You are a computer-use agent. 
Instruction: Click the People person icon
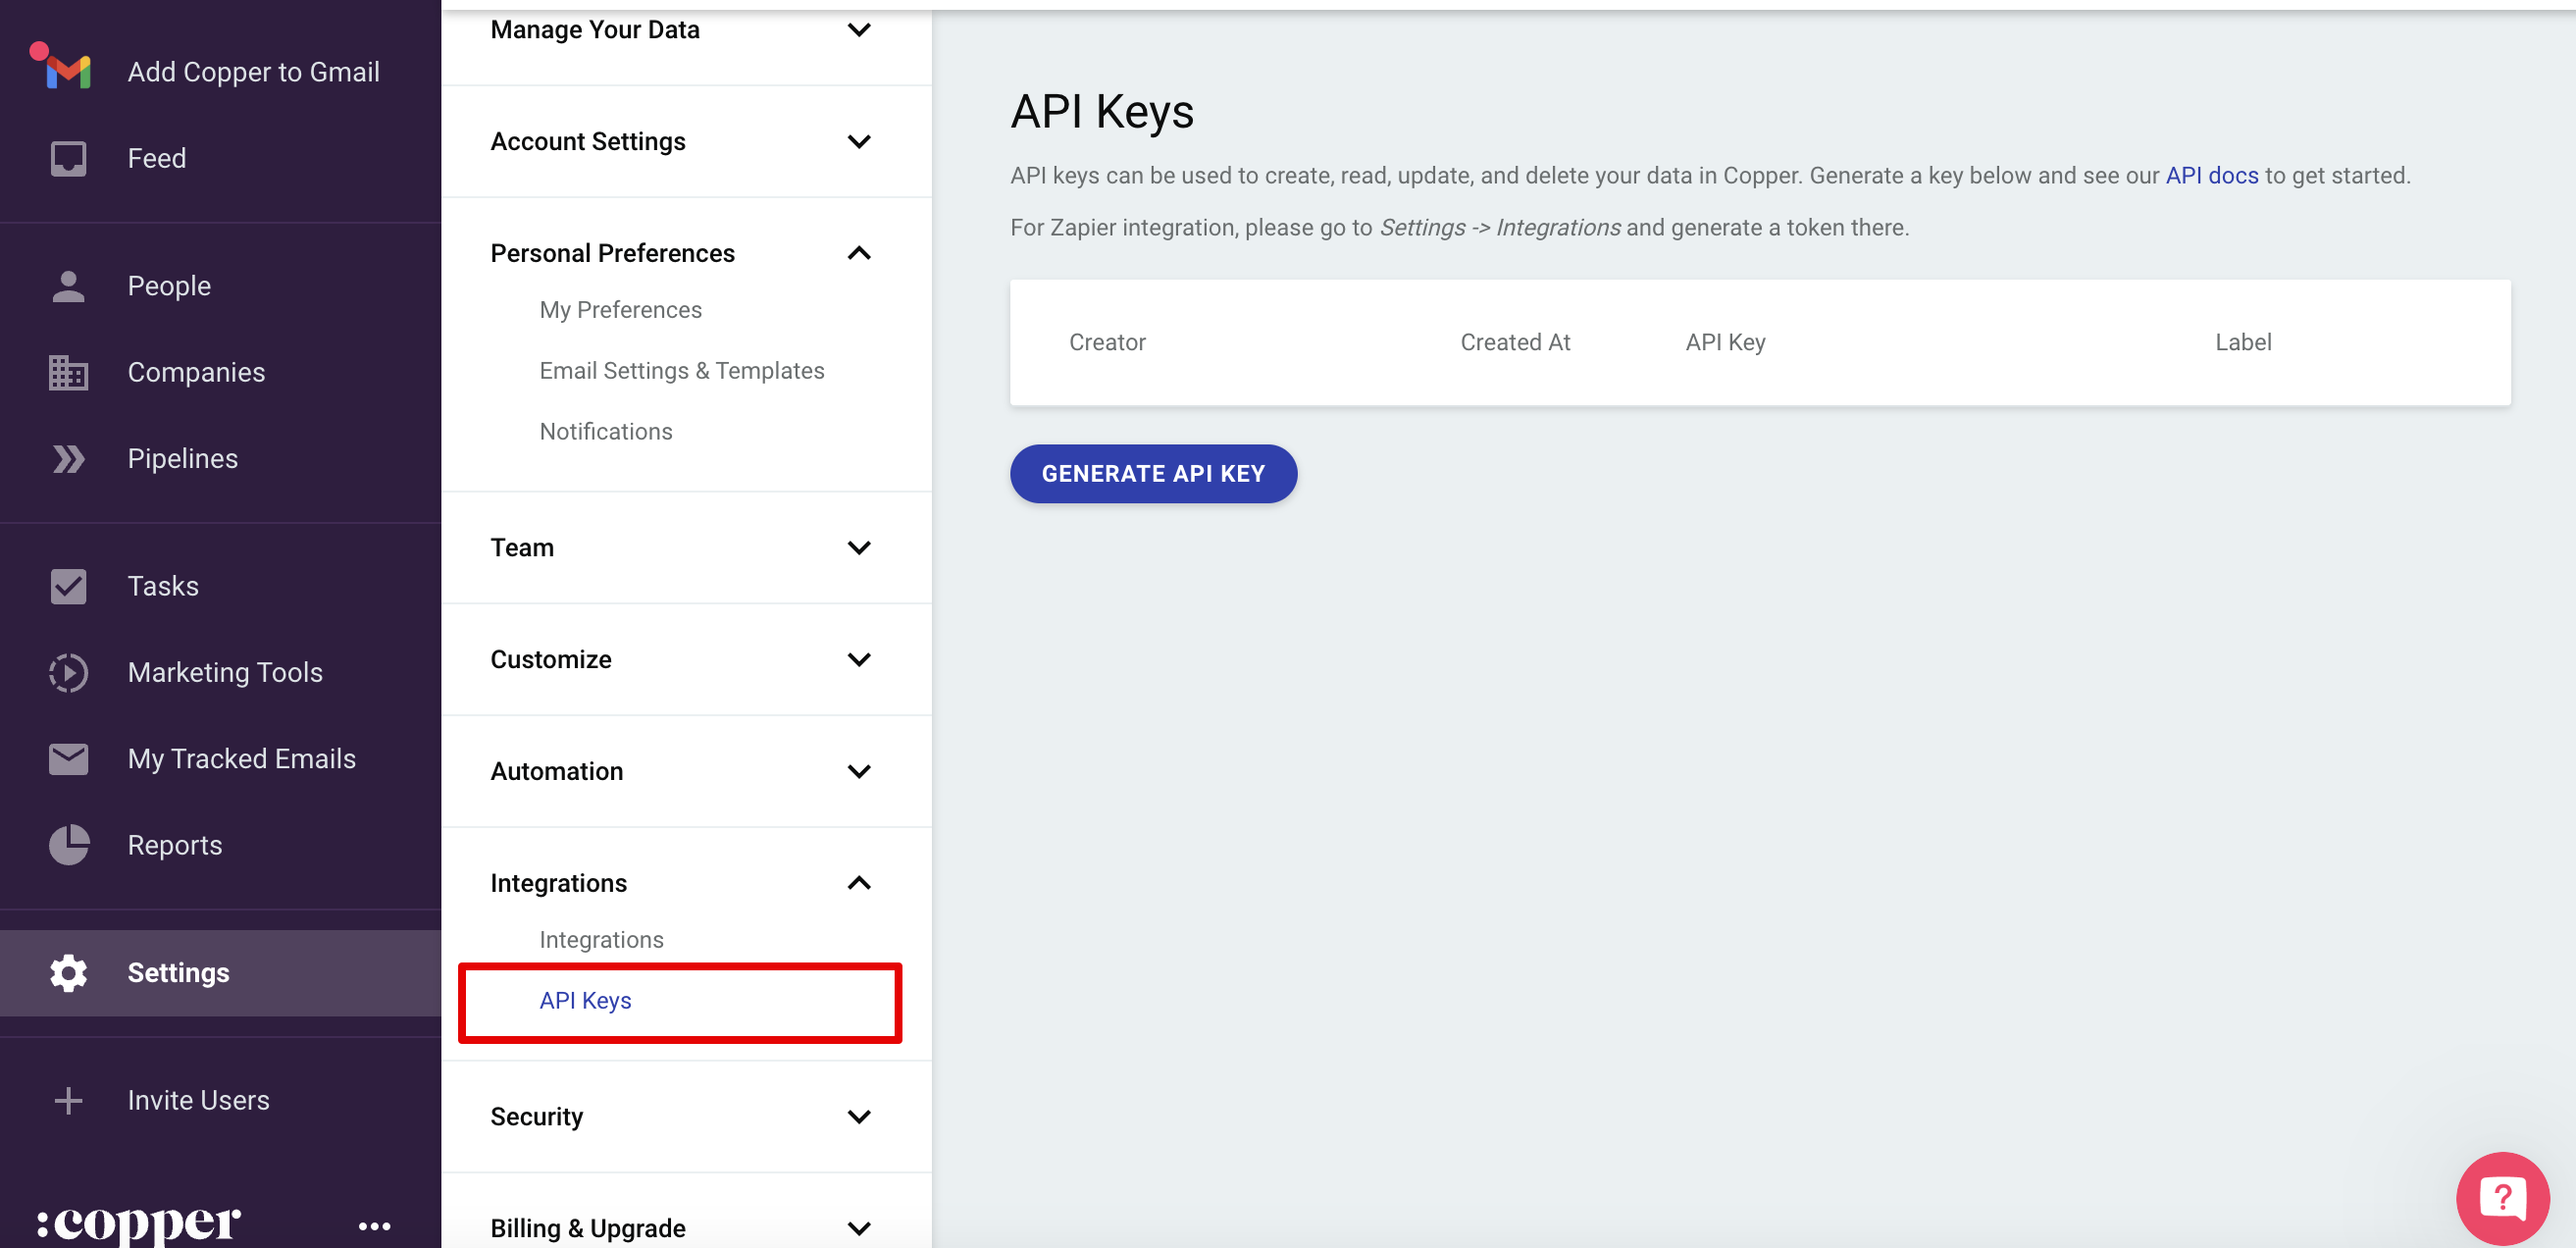pos(68,286)
